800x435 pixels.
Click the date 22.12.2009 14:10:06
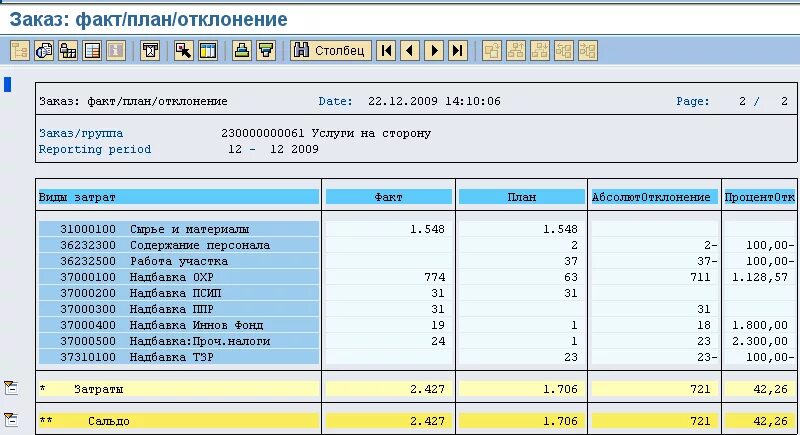pos(434,101)
